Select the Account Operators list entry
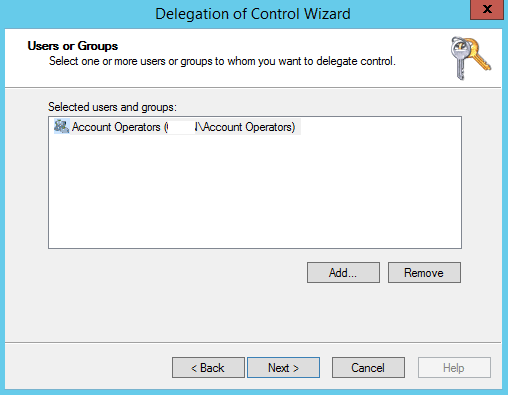This screenshot has height=395, width=508. [177, 127]
